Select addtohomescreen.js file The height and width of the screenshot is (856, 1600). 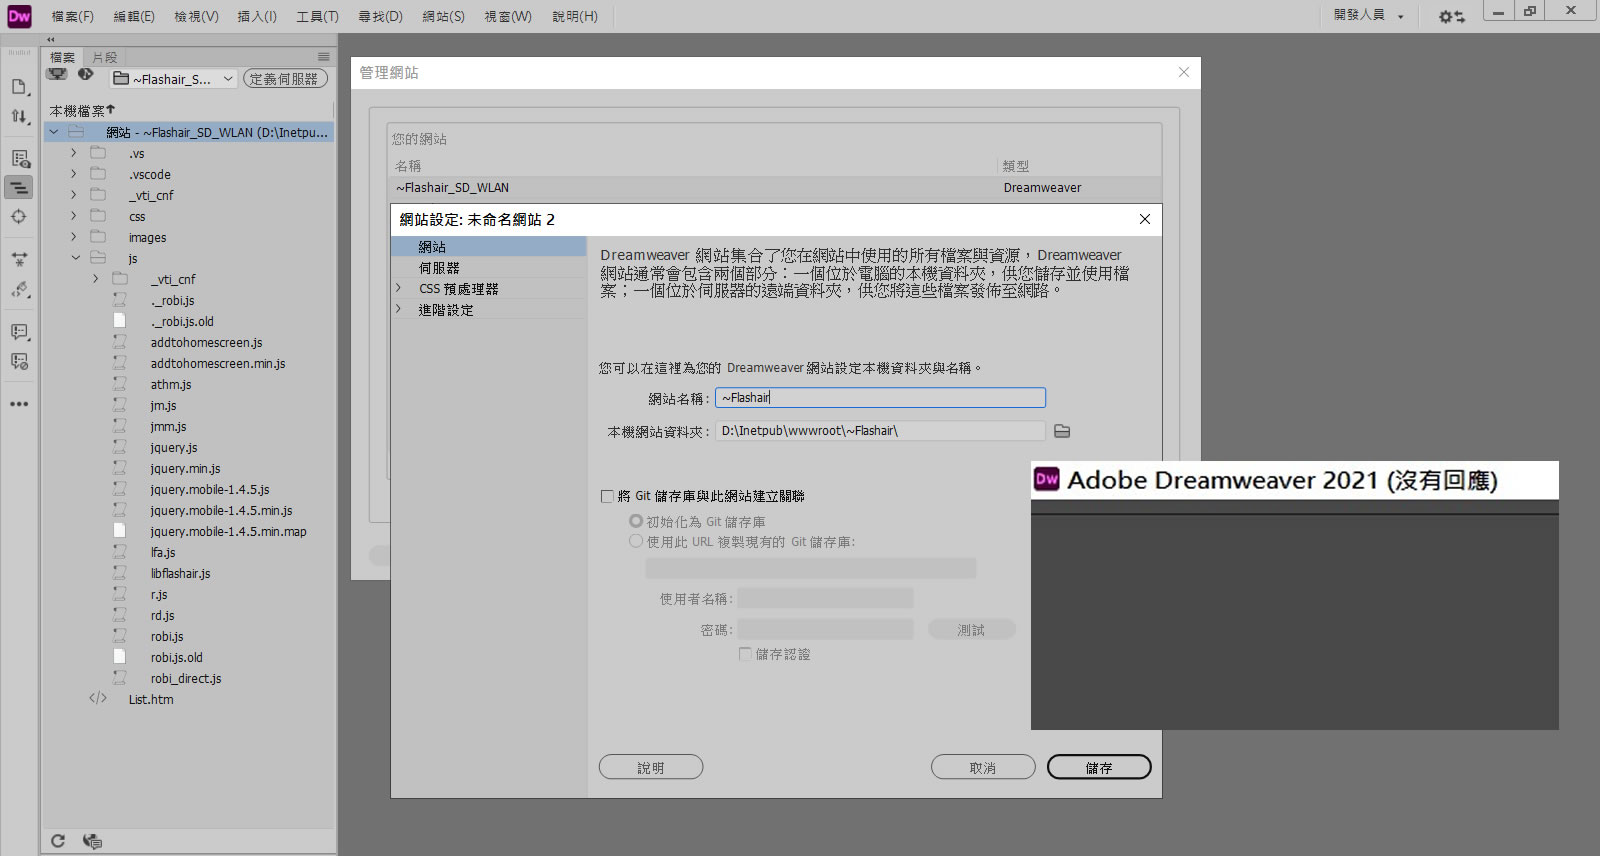pyautogui.click(x=206, y=342)
